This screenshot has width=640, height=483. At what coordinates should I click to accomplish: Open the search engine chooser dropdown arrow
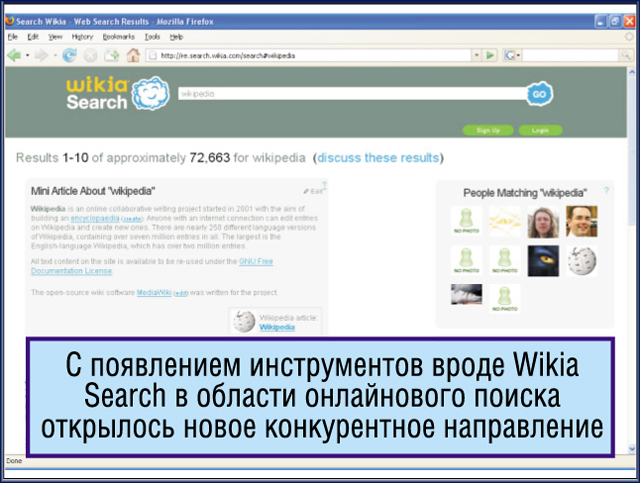coord(518,55)
